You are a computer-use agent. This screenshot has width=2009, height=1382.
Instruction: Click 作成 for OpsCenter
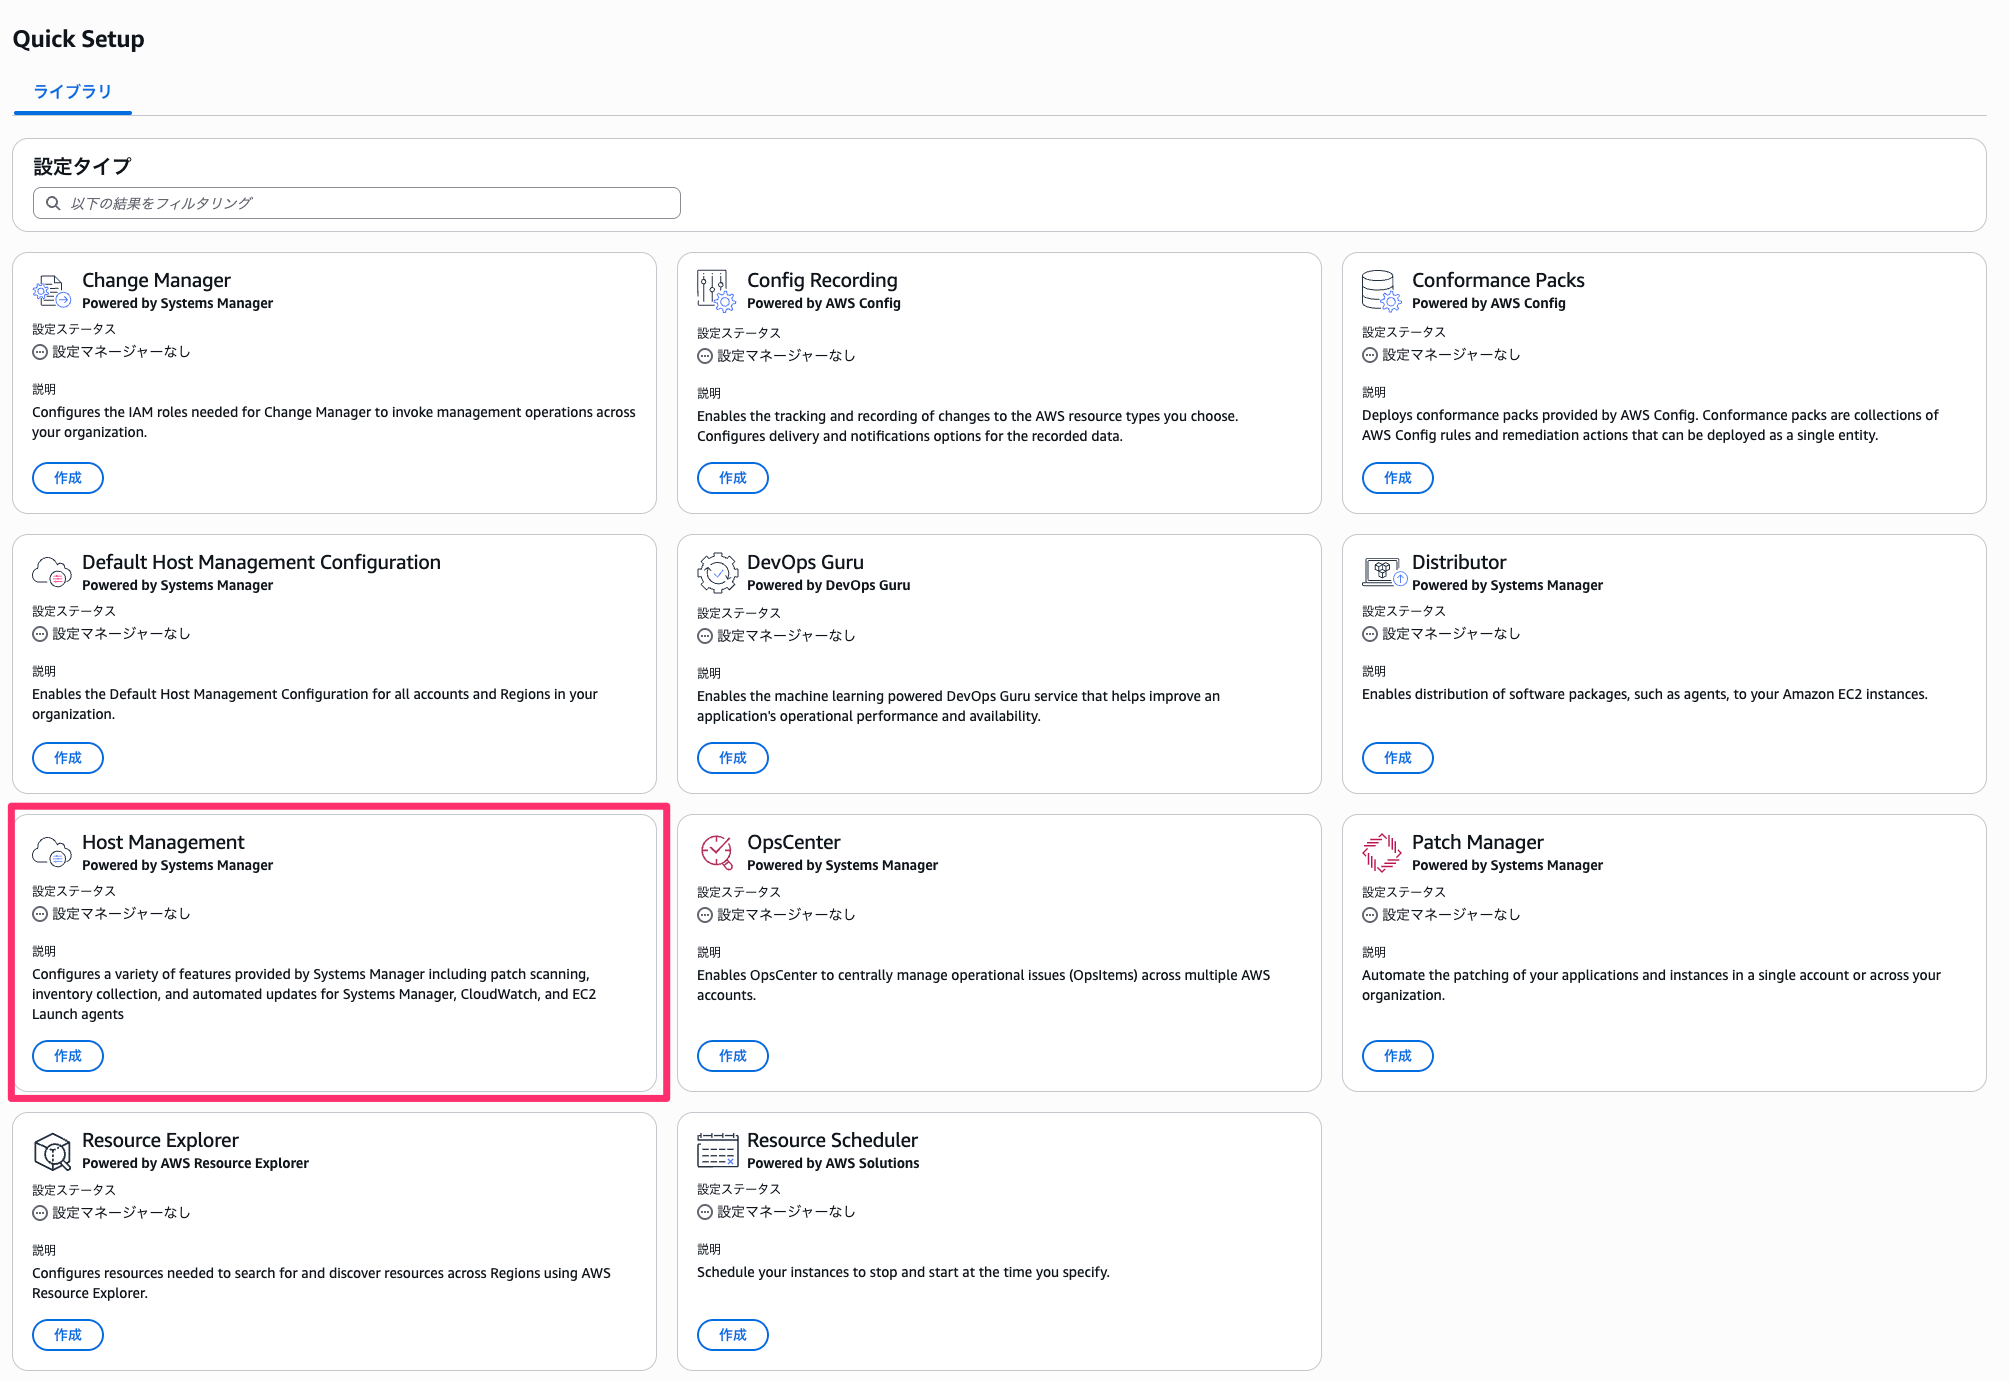[x=733, y=1056]
